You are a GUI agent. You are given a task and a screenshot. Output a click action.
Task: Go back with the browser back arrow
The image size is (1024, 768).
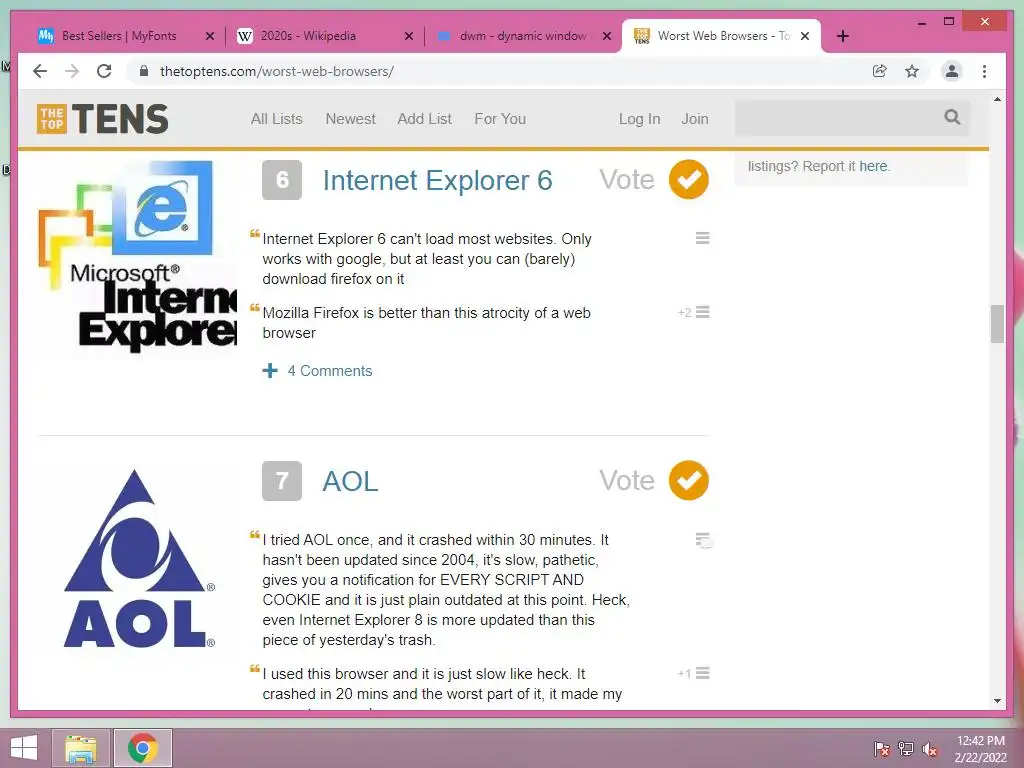pyautogui.click(x=40, y=71)
